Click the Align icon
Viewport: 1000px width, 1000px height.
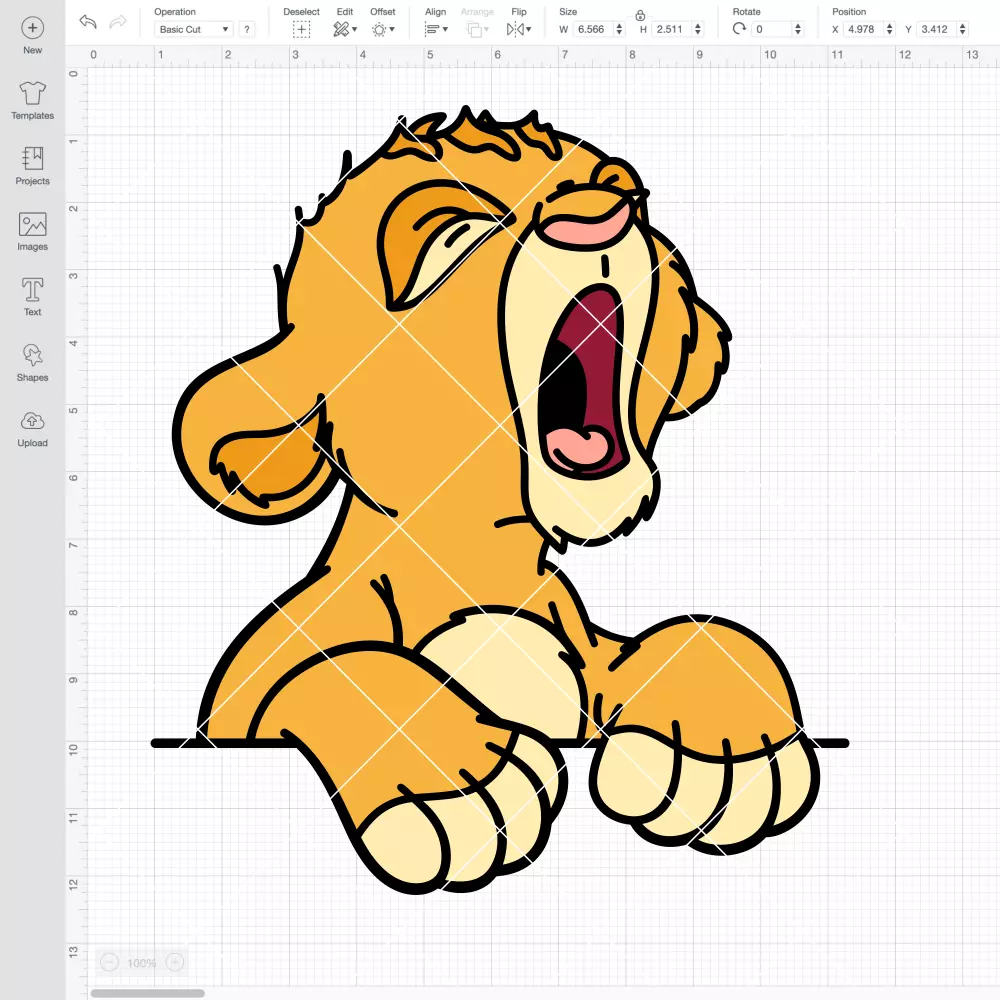pyautogui.click(x=432, y=29)
